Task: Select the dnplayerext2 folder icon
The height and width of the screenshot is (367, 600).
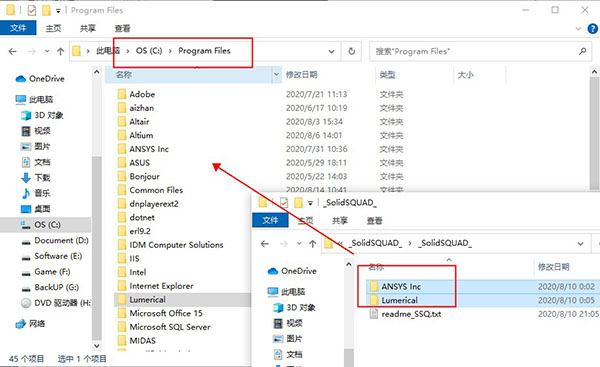Action: coord(122,204)
